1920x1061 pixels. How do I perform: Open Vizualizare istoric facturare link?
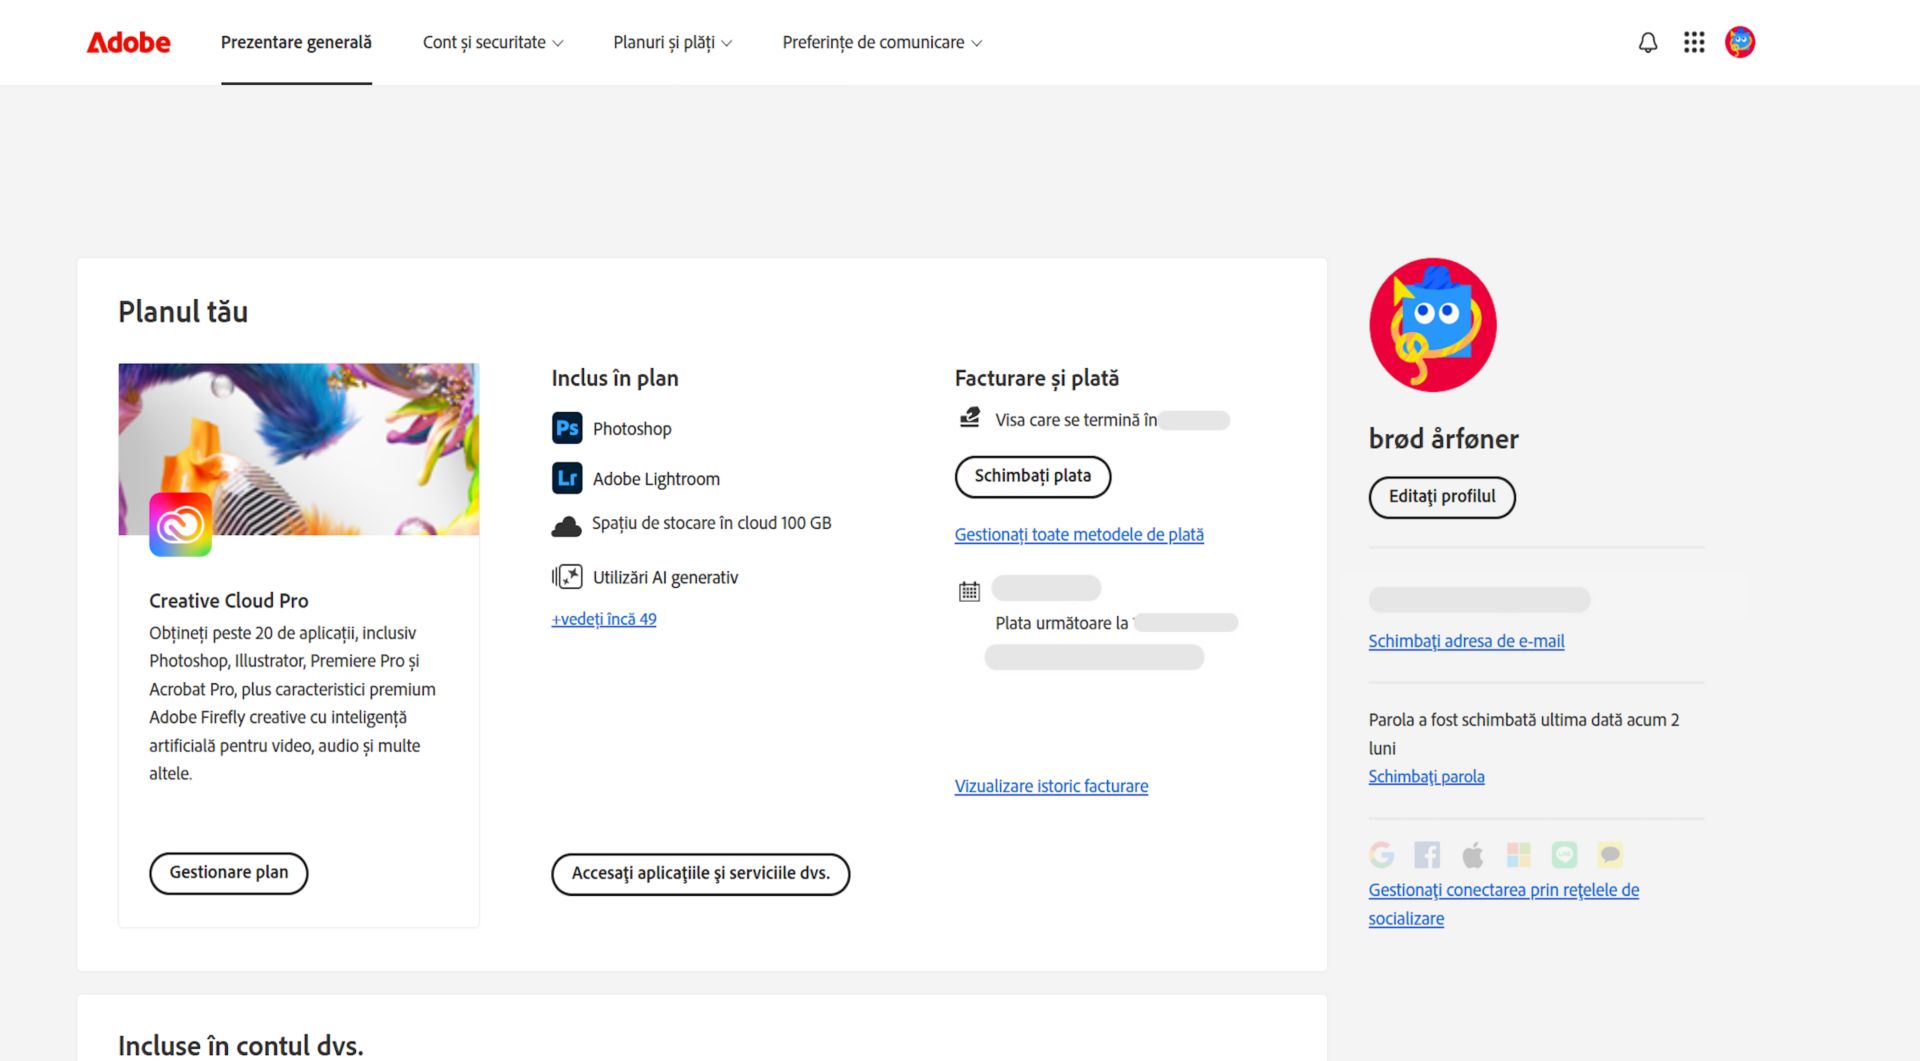pos(1051,786)
